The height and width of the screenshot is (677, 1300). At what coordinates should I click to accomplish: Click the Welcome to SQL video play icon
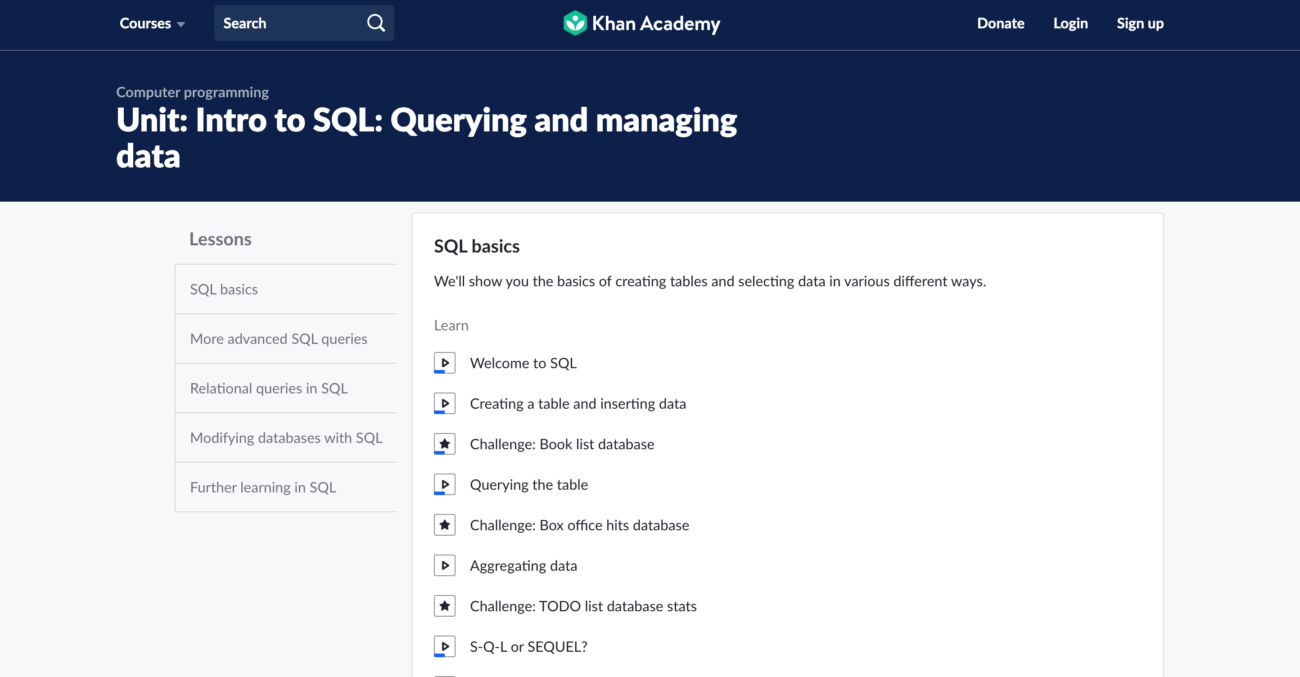[444, 362]
